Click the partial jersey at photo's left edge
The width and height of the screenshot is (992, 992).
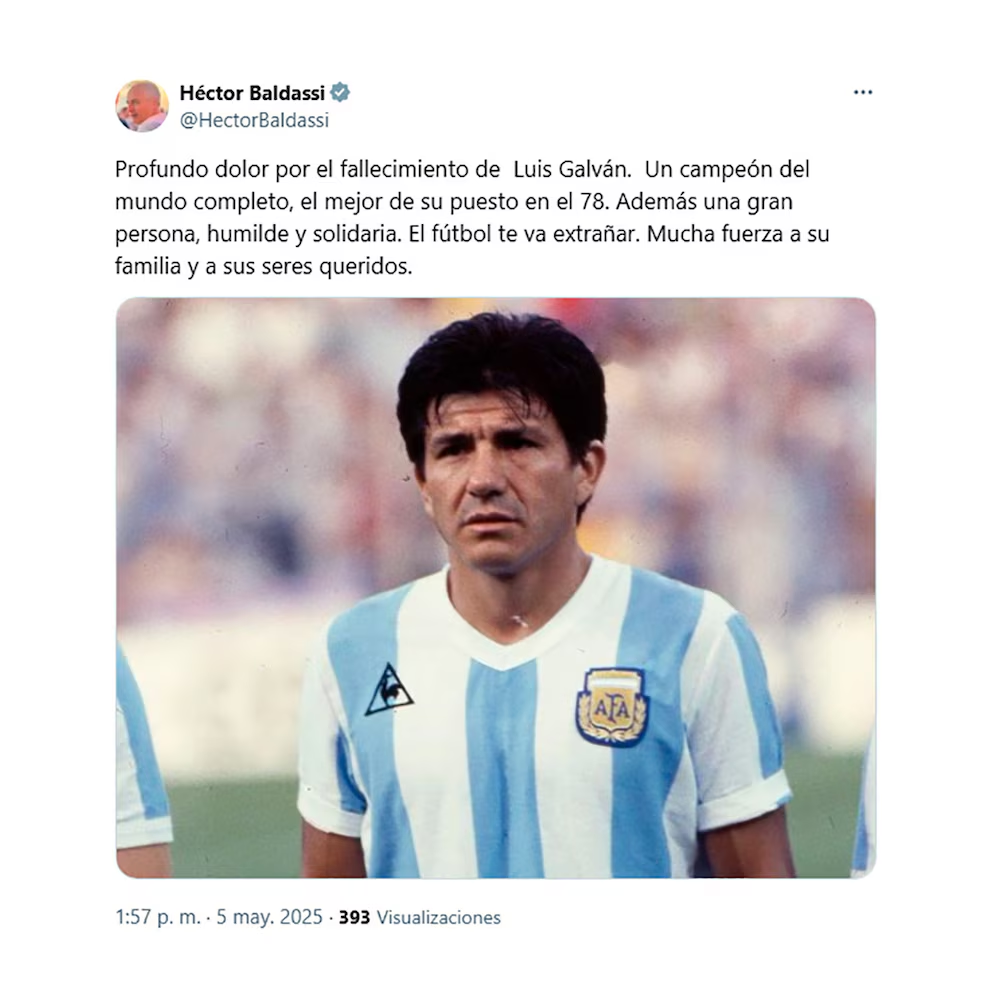pyautogui.click(x=142, y=759)
